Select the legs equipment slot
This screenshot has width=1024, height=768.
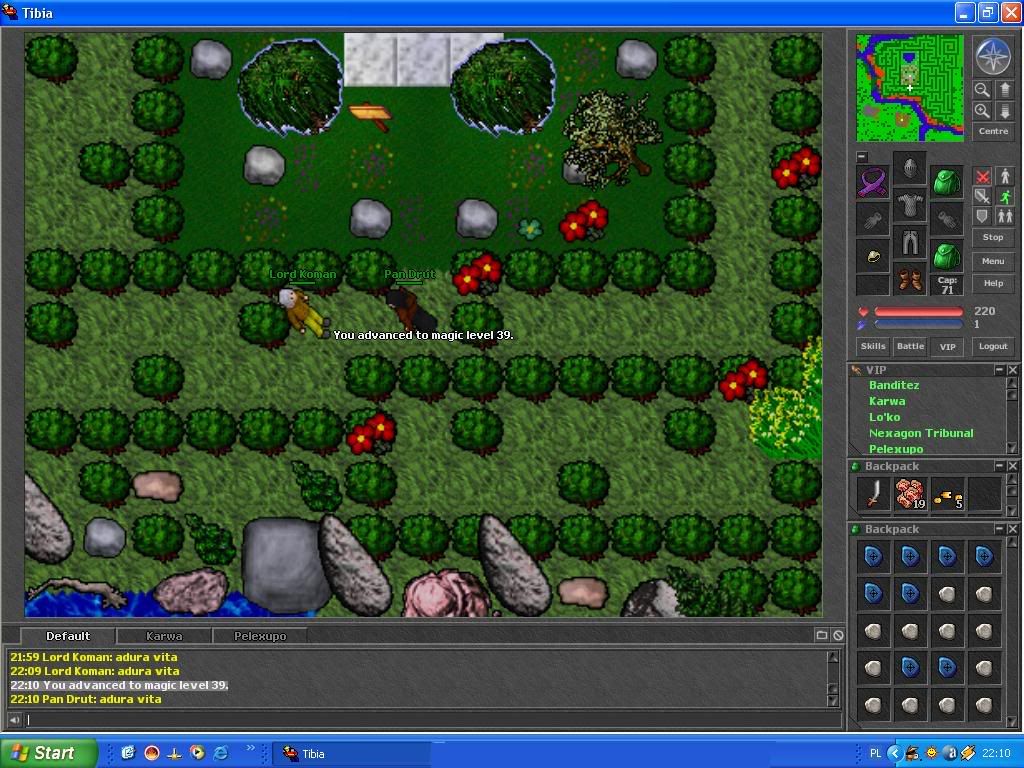point(910,243)
